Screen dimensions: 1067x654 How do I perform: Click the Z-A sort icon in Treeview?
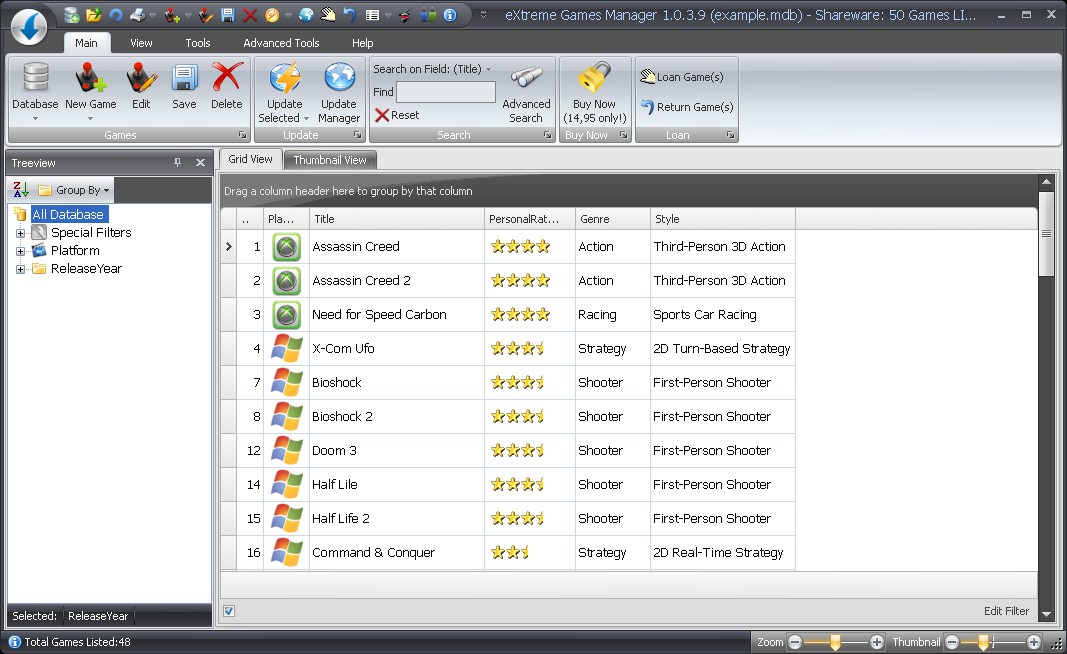point(21,190)
